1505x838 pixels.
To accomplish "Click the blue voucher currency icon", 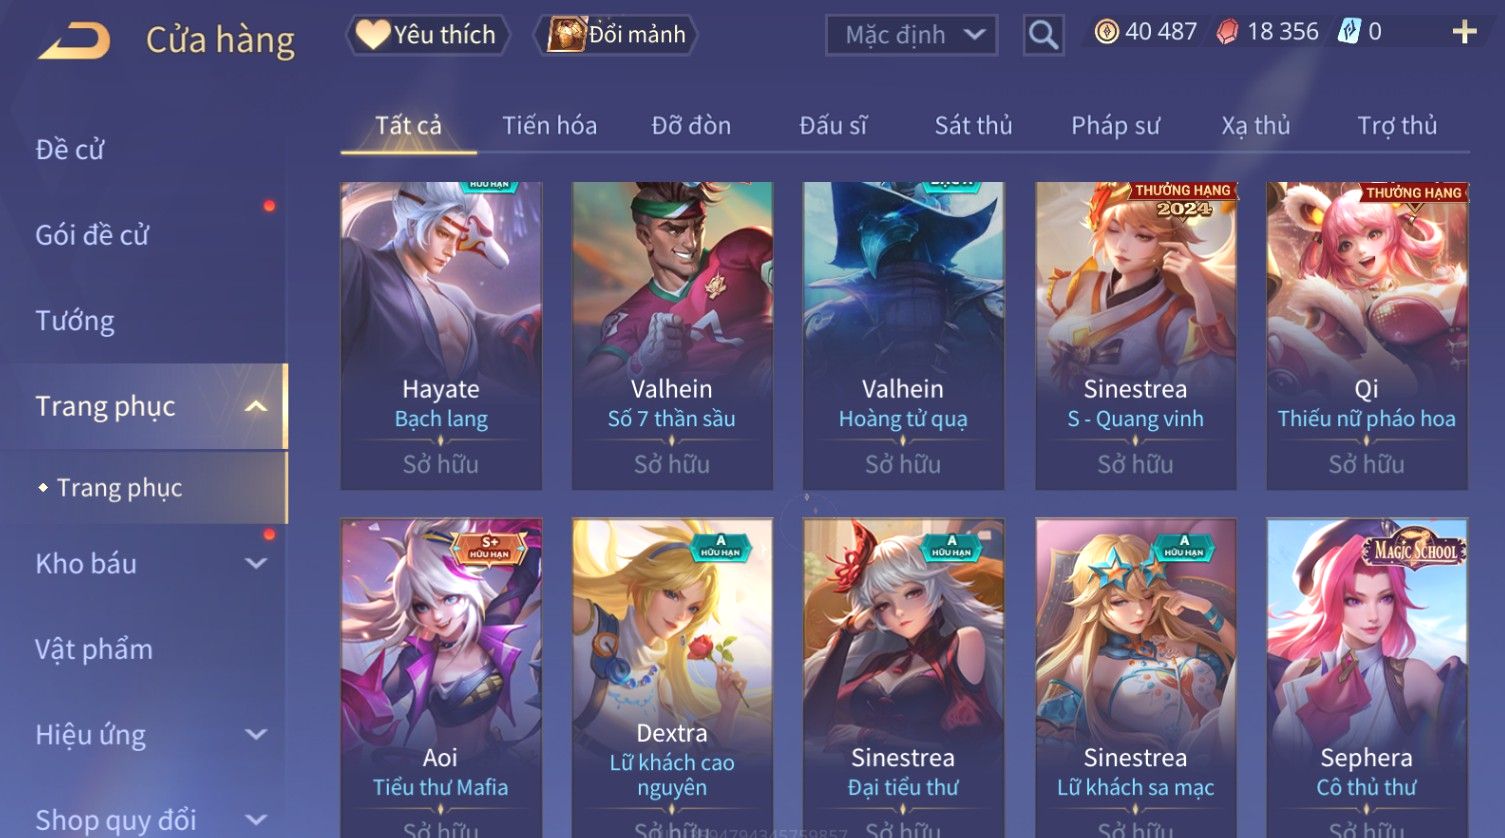I will click(1349, 32).
